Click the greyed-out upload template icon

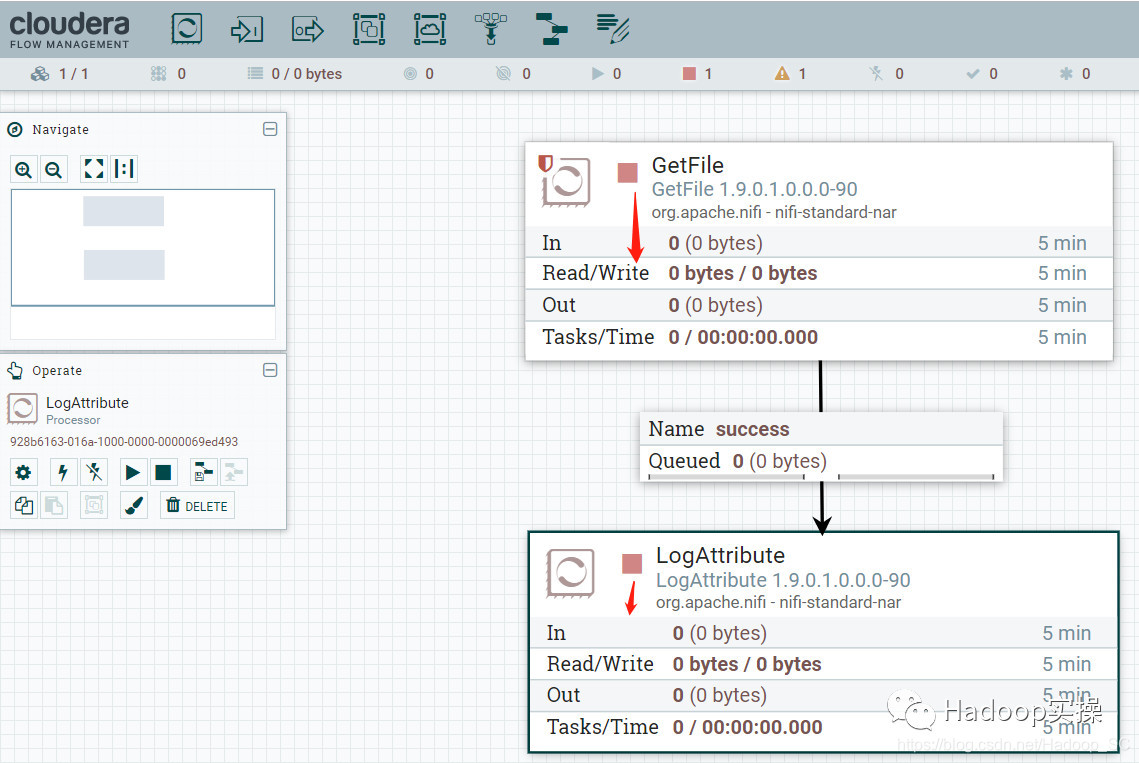coord(234,472)
